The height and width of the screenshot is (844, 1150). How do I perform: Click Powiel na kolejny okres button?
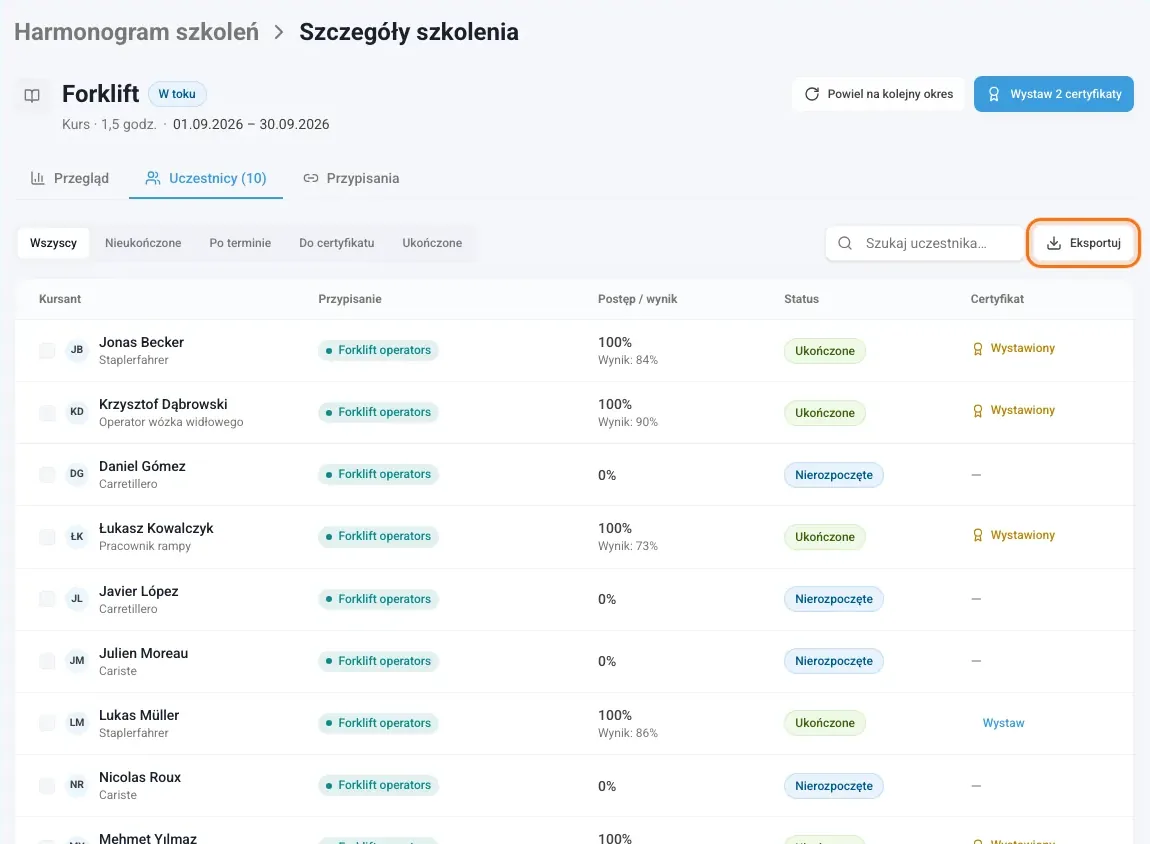click(x=879, y=94)
